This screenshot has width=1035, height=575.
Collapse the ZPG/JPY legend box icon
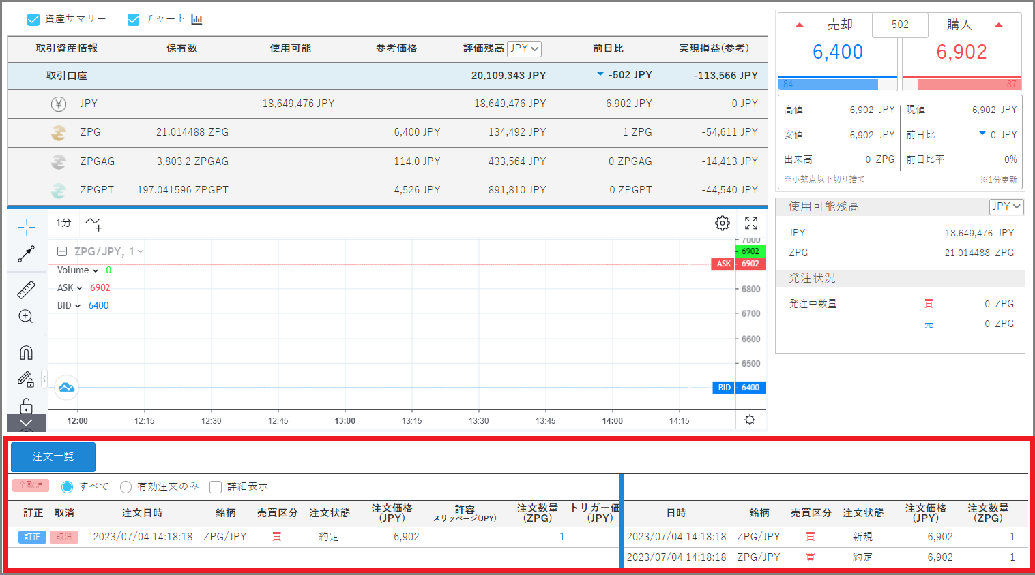[62, 252]
